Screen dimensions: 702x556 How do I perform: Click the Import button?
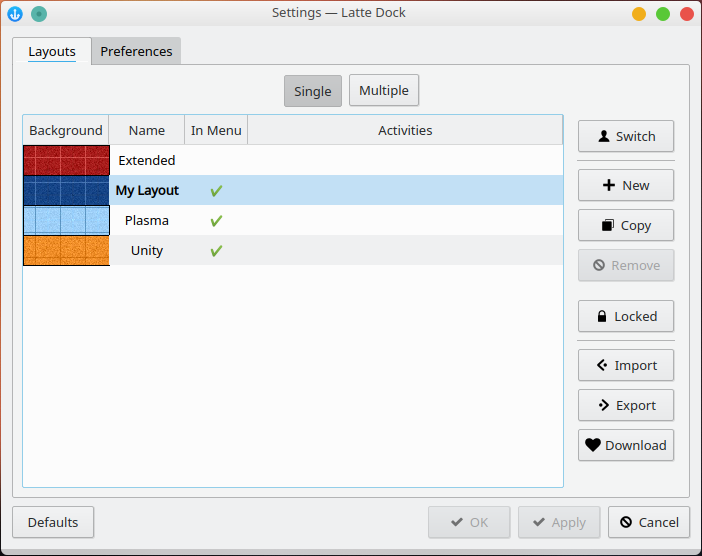tap(626, 365)
